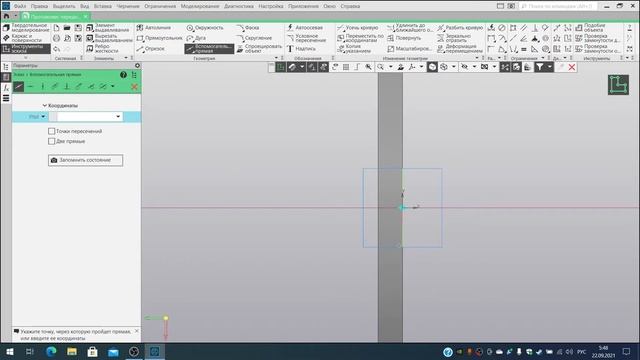Click Элемент выдавливания extrude tool
Image resolution: width=640 pixels, height=360 pixels.
click(x=108, y=28)
